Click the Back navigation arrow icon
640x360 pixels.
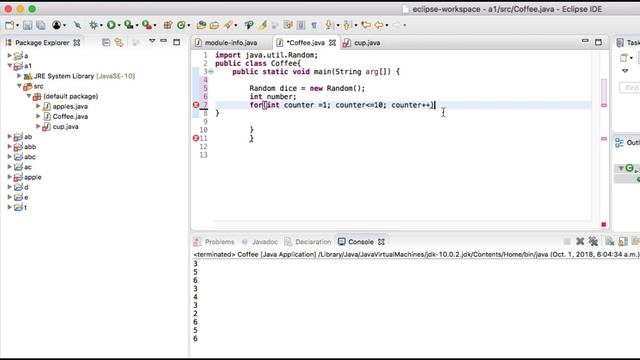click(379, 25)
